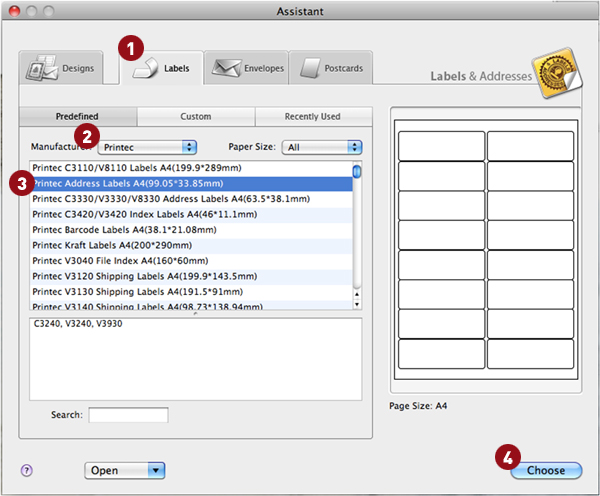Click the C3240, V3240, V3930 description text
The image size is (600, 496).
coord(78,324)
